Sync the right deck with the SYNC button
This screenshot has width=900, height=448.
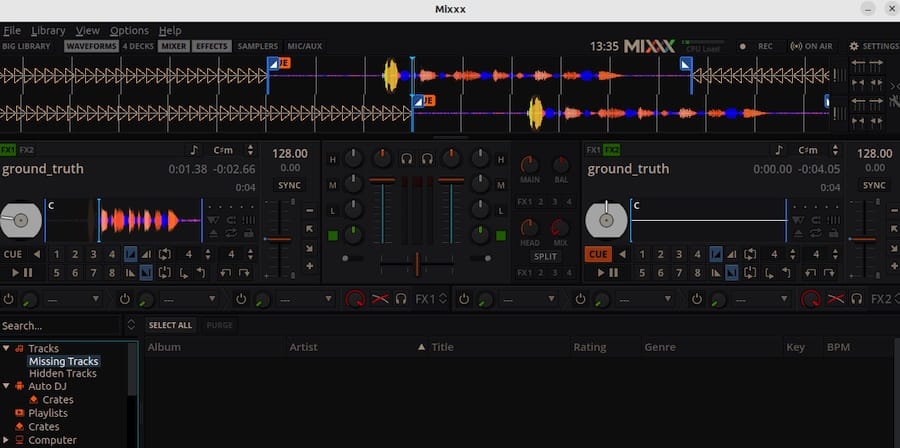coord(874,185)
